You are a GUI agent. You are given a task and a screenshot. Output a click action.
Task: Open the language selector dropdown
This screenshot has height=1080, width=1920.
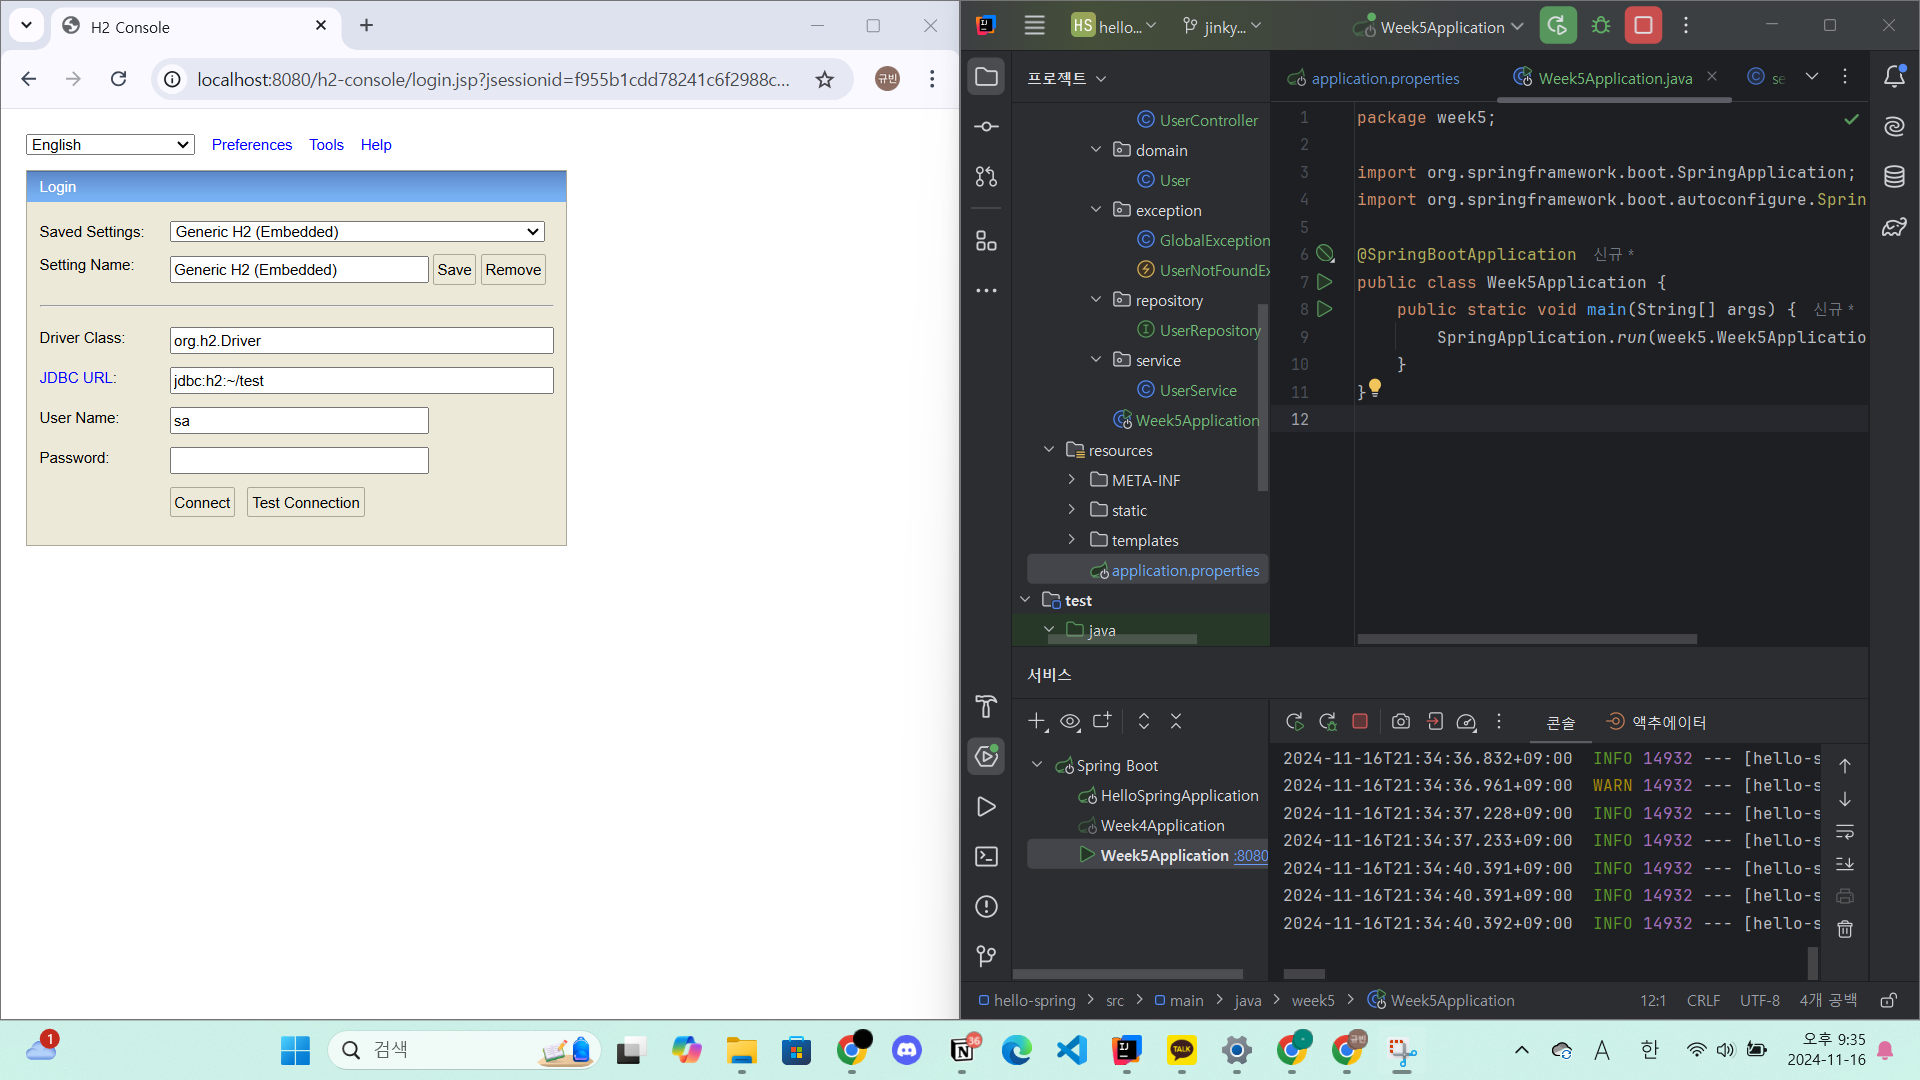tap(110, 145)
